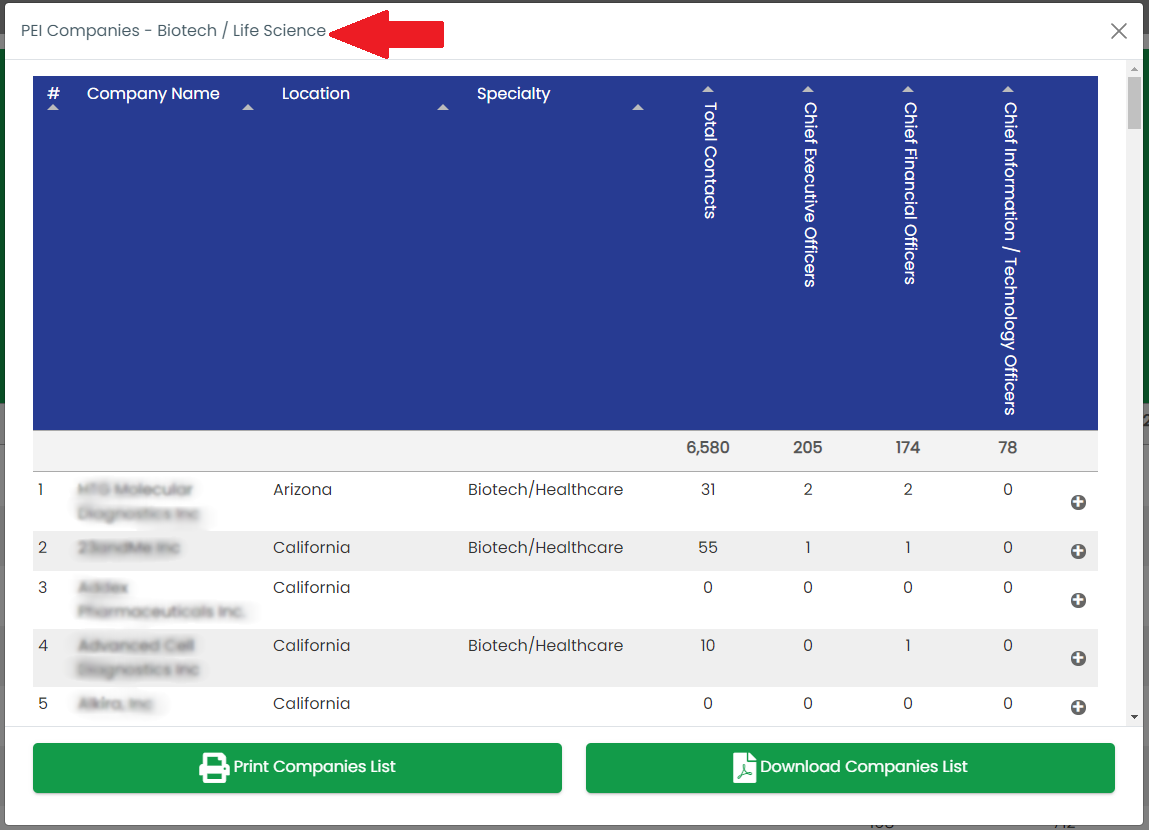Click the 78 CIO total value

[1008, 448]
